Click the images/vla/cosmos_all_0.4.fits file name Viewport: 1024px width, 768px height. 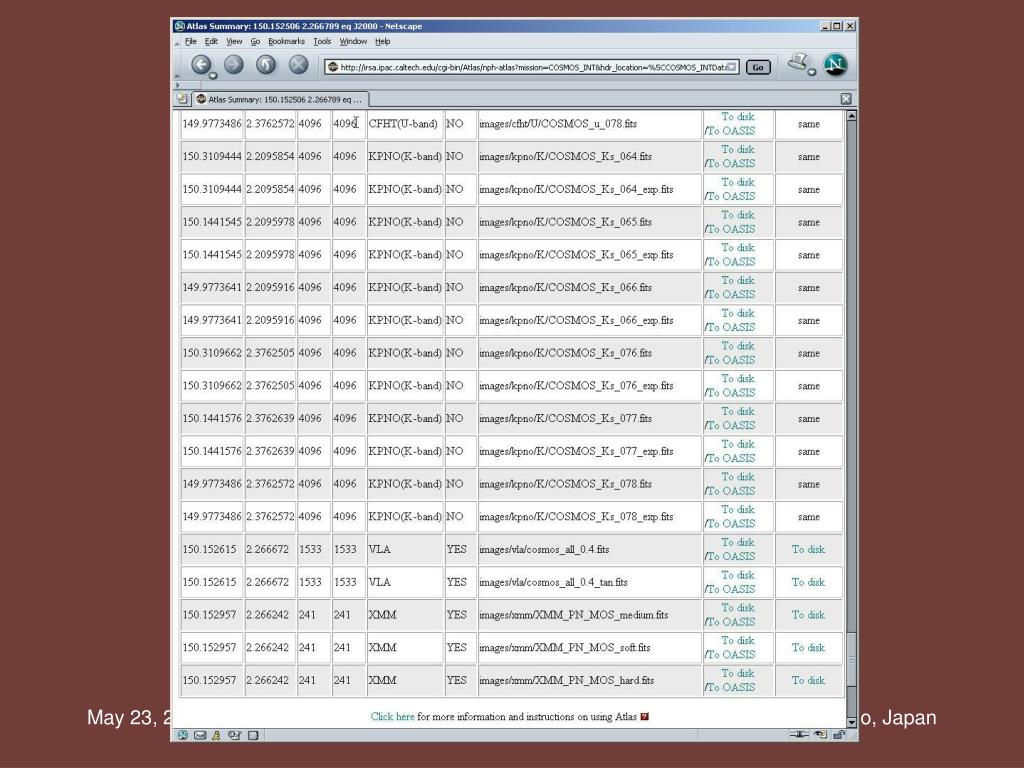pos(544,549)
